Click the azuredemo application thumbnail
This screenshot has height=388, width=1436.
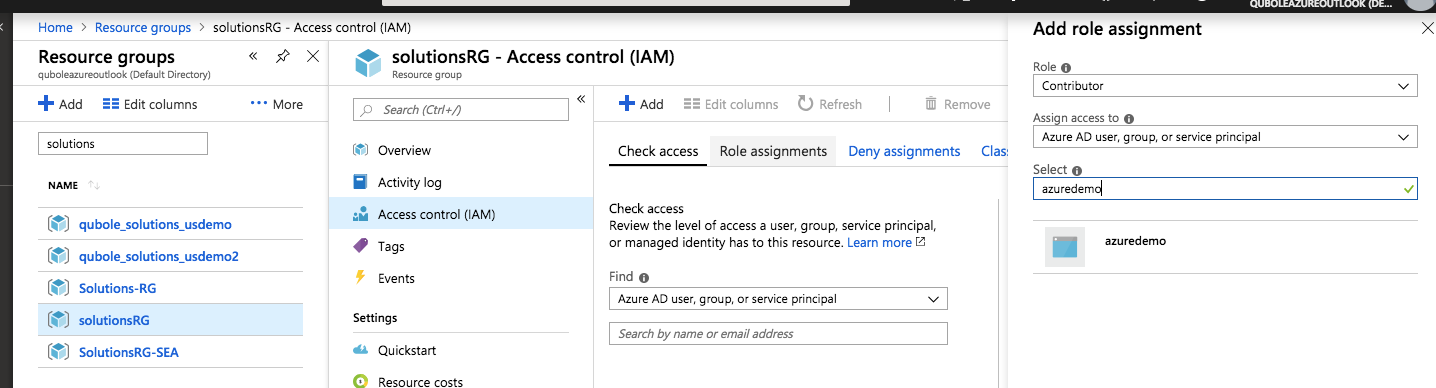(x=1065, y=247)
